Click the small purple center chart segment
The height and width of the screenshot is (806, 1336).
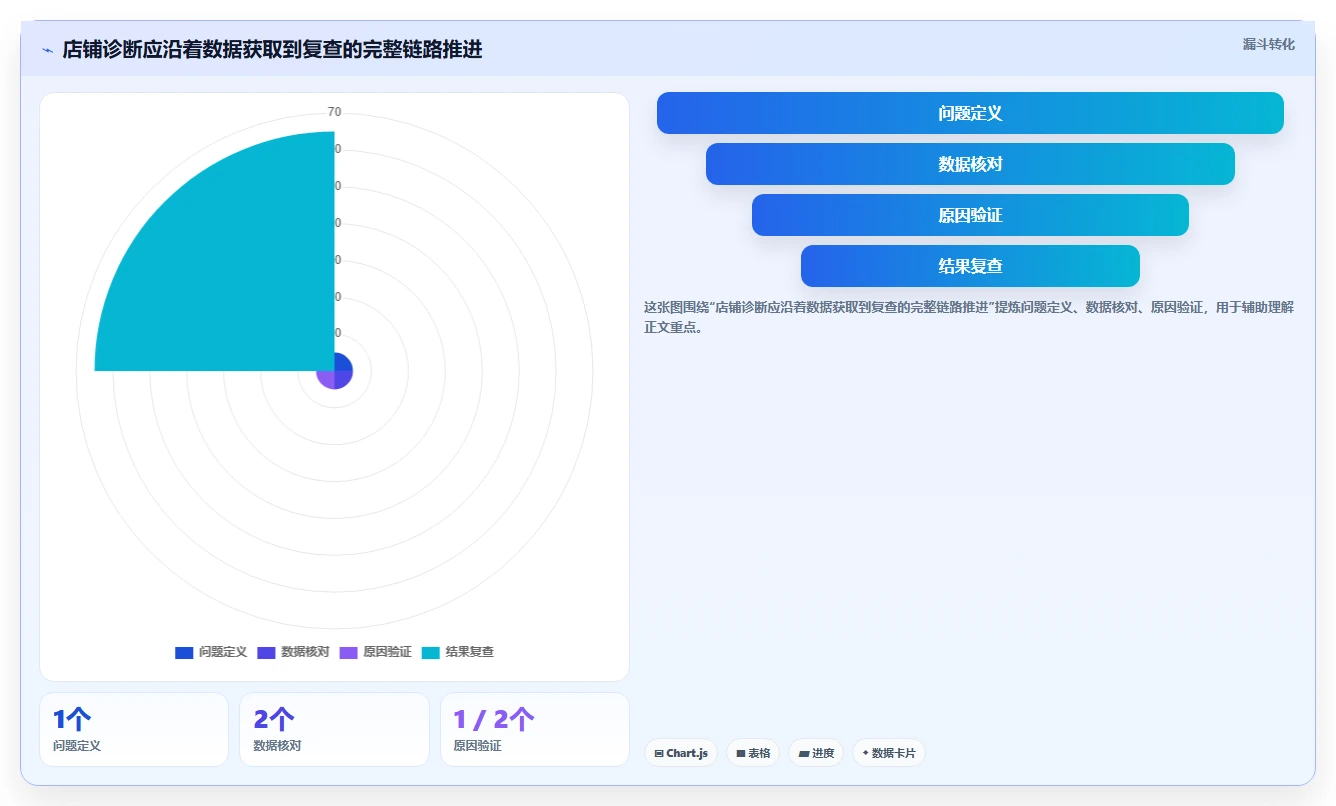pos(326,379)
